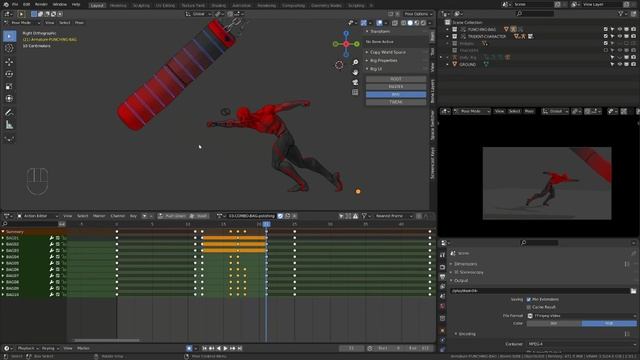Select the Select Box tool in toolbar
The width and height of the screenshot is (640, 360).
click(9, 36)
